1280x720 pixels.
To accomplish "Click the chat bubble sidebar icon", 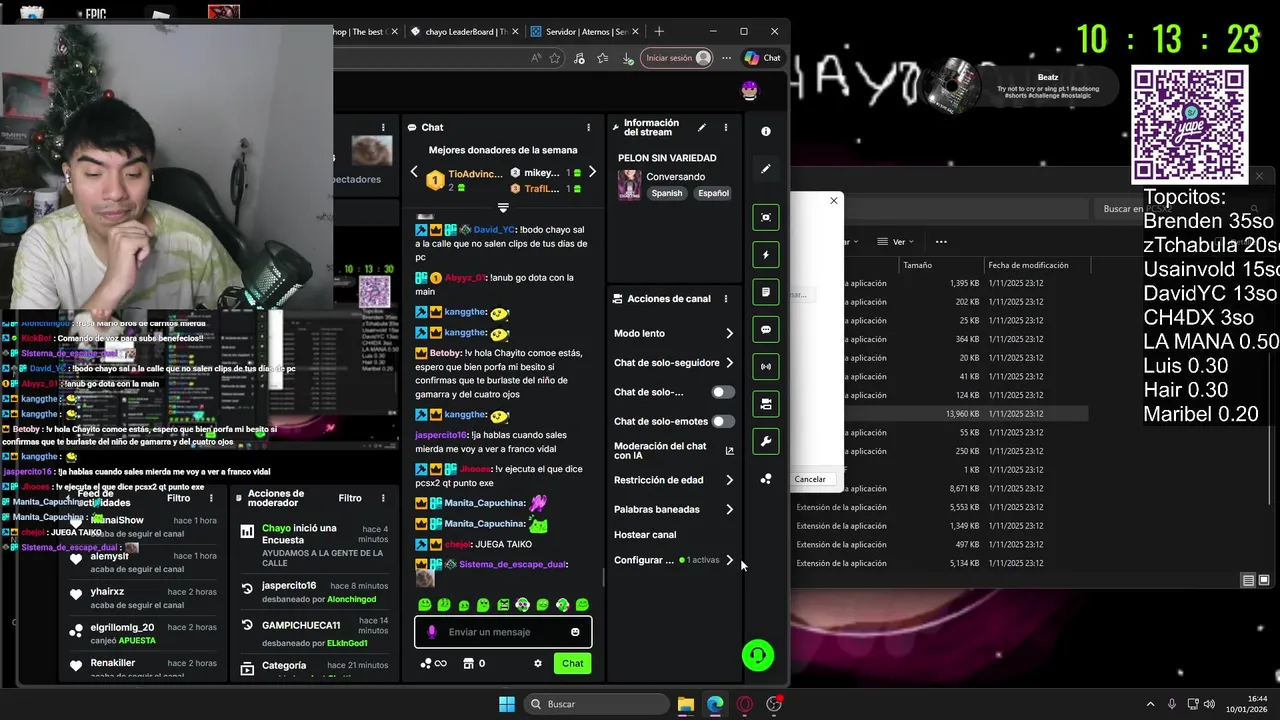I will coord(766,329).
